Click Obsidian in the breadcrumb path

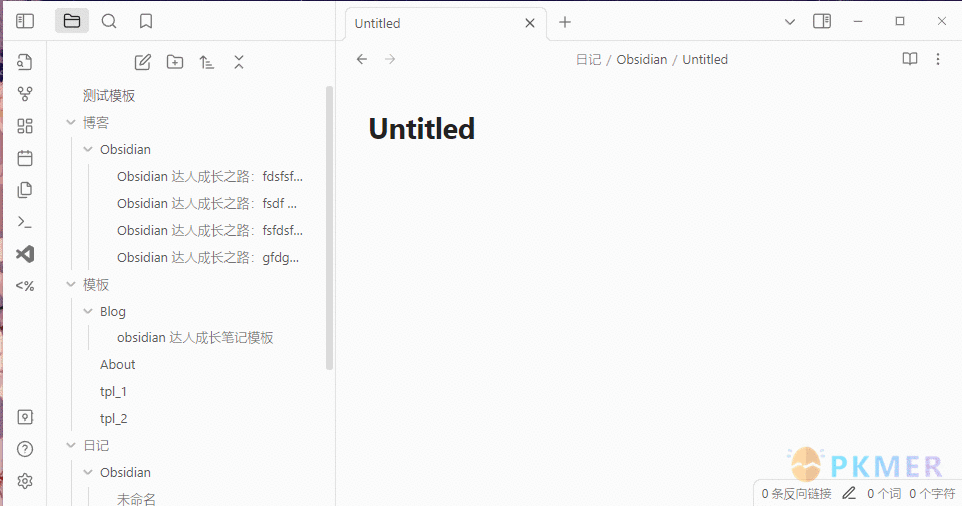(x=642, y=59)
